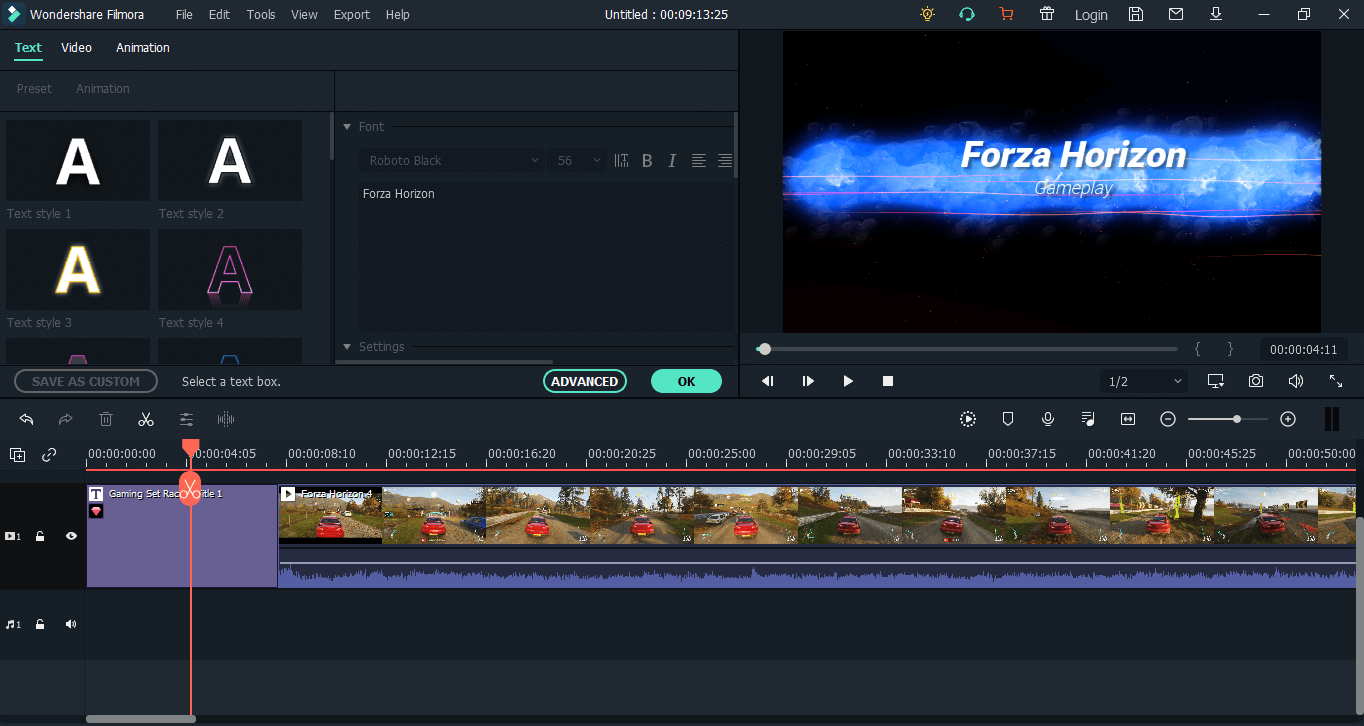Click the Forza Horizon text input box
Screen dimensions: 1364x726
point(546,255)
